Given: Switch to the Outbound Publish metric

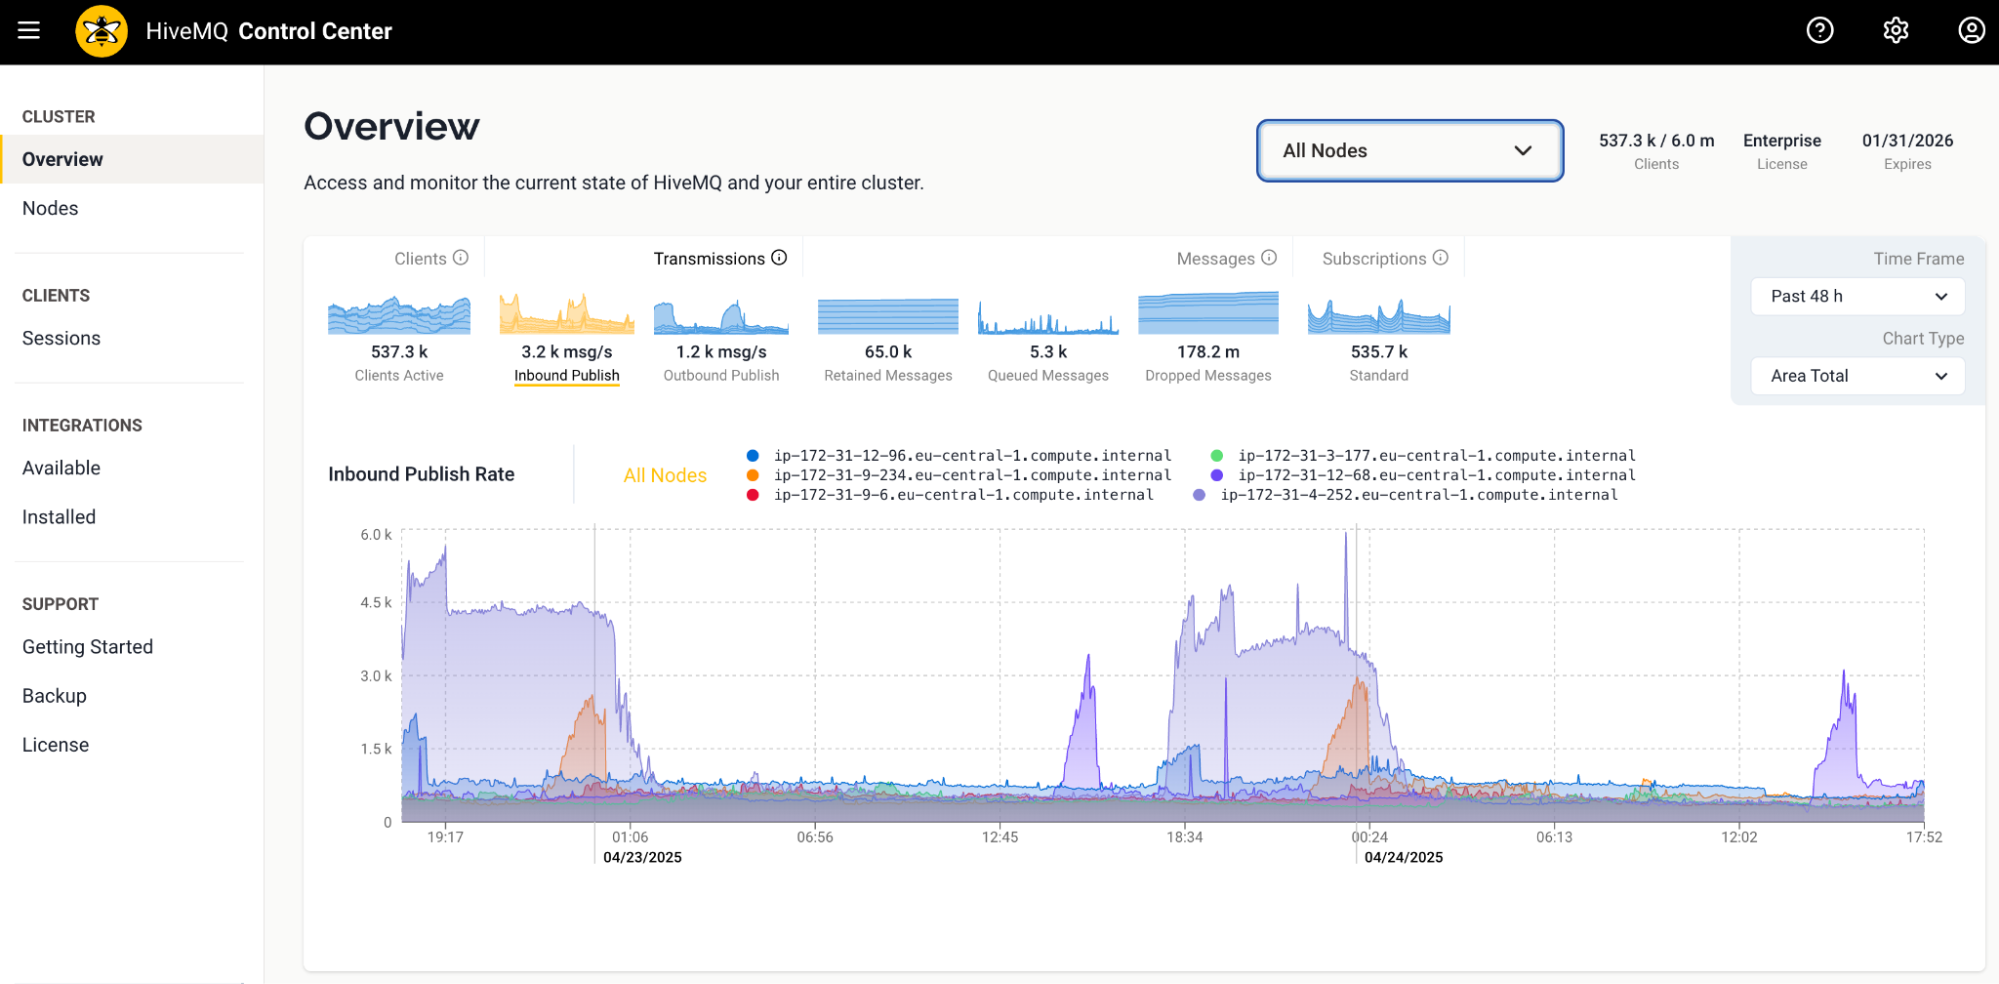Looking at the screenshot, I should pyautogui.click(x=720, y=340).
